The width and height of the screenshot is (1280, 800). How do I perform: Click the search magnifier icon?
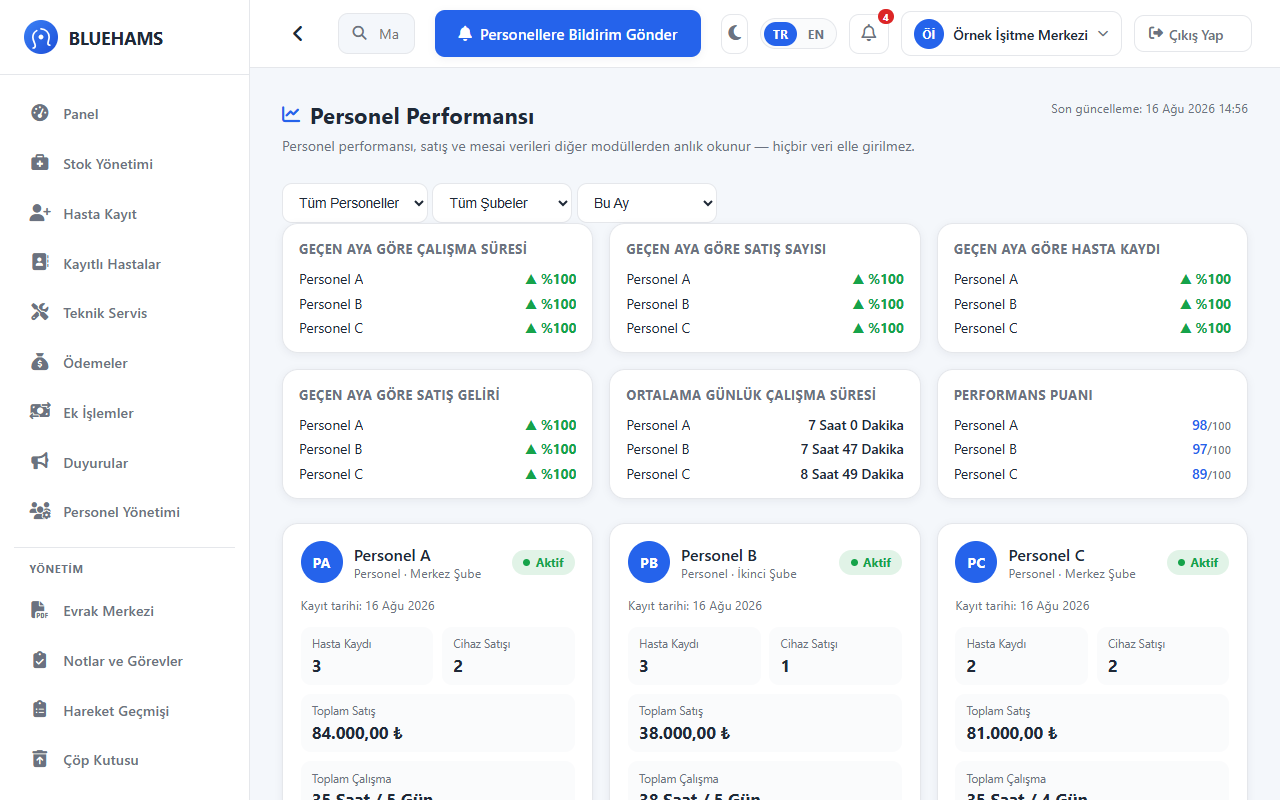tap(359, 34)
